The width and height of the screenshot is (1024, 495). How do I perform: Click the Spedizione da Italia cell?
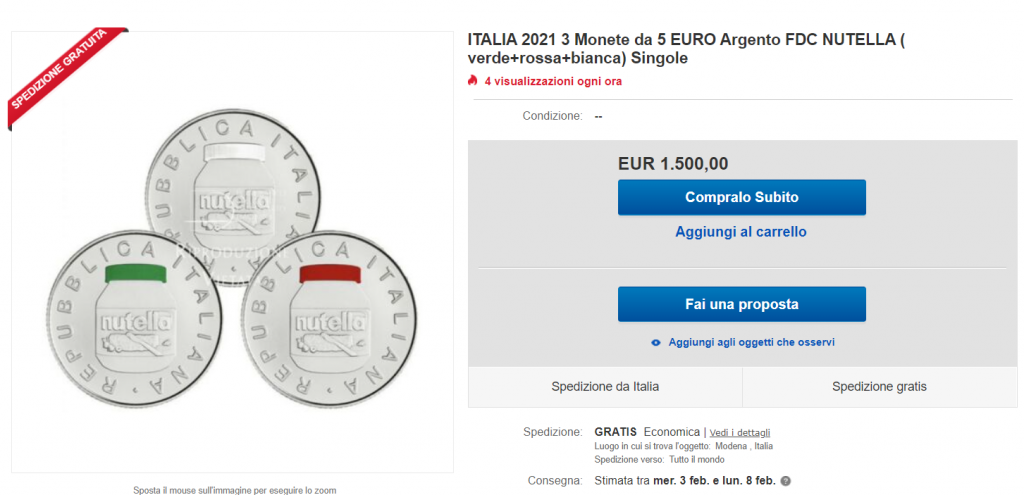(605, 386)
